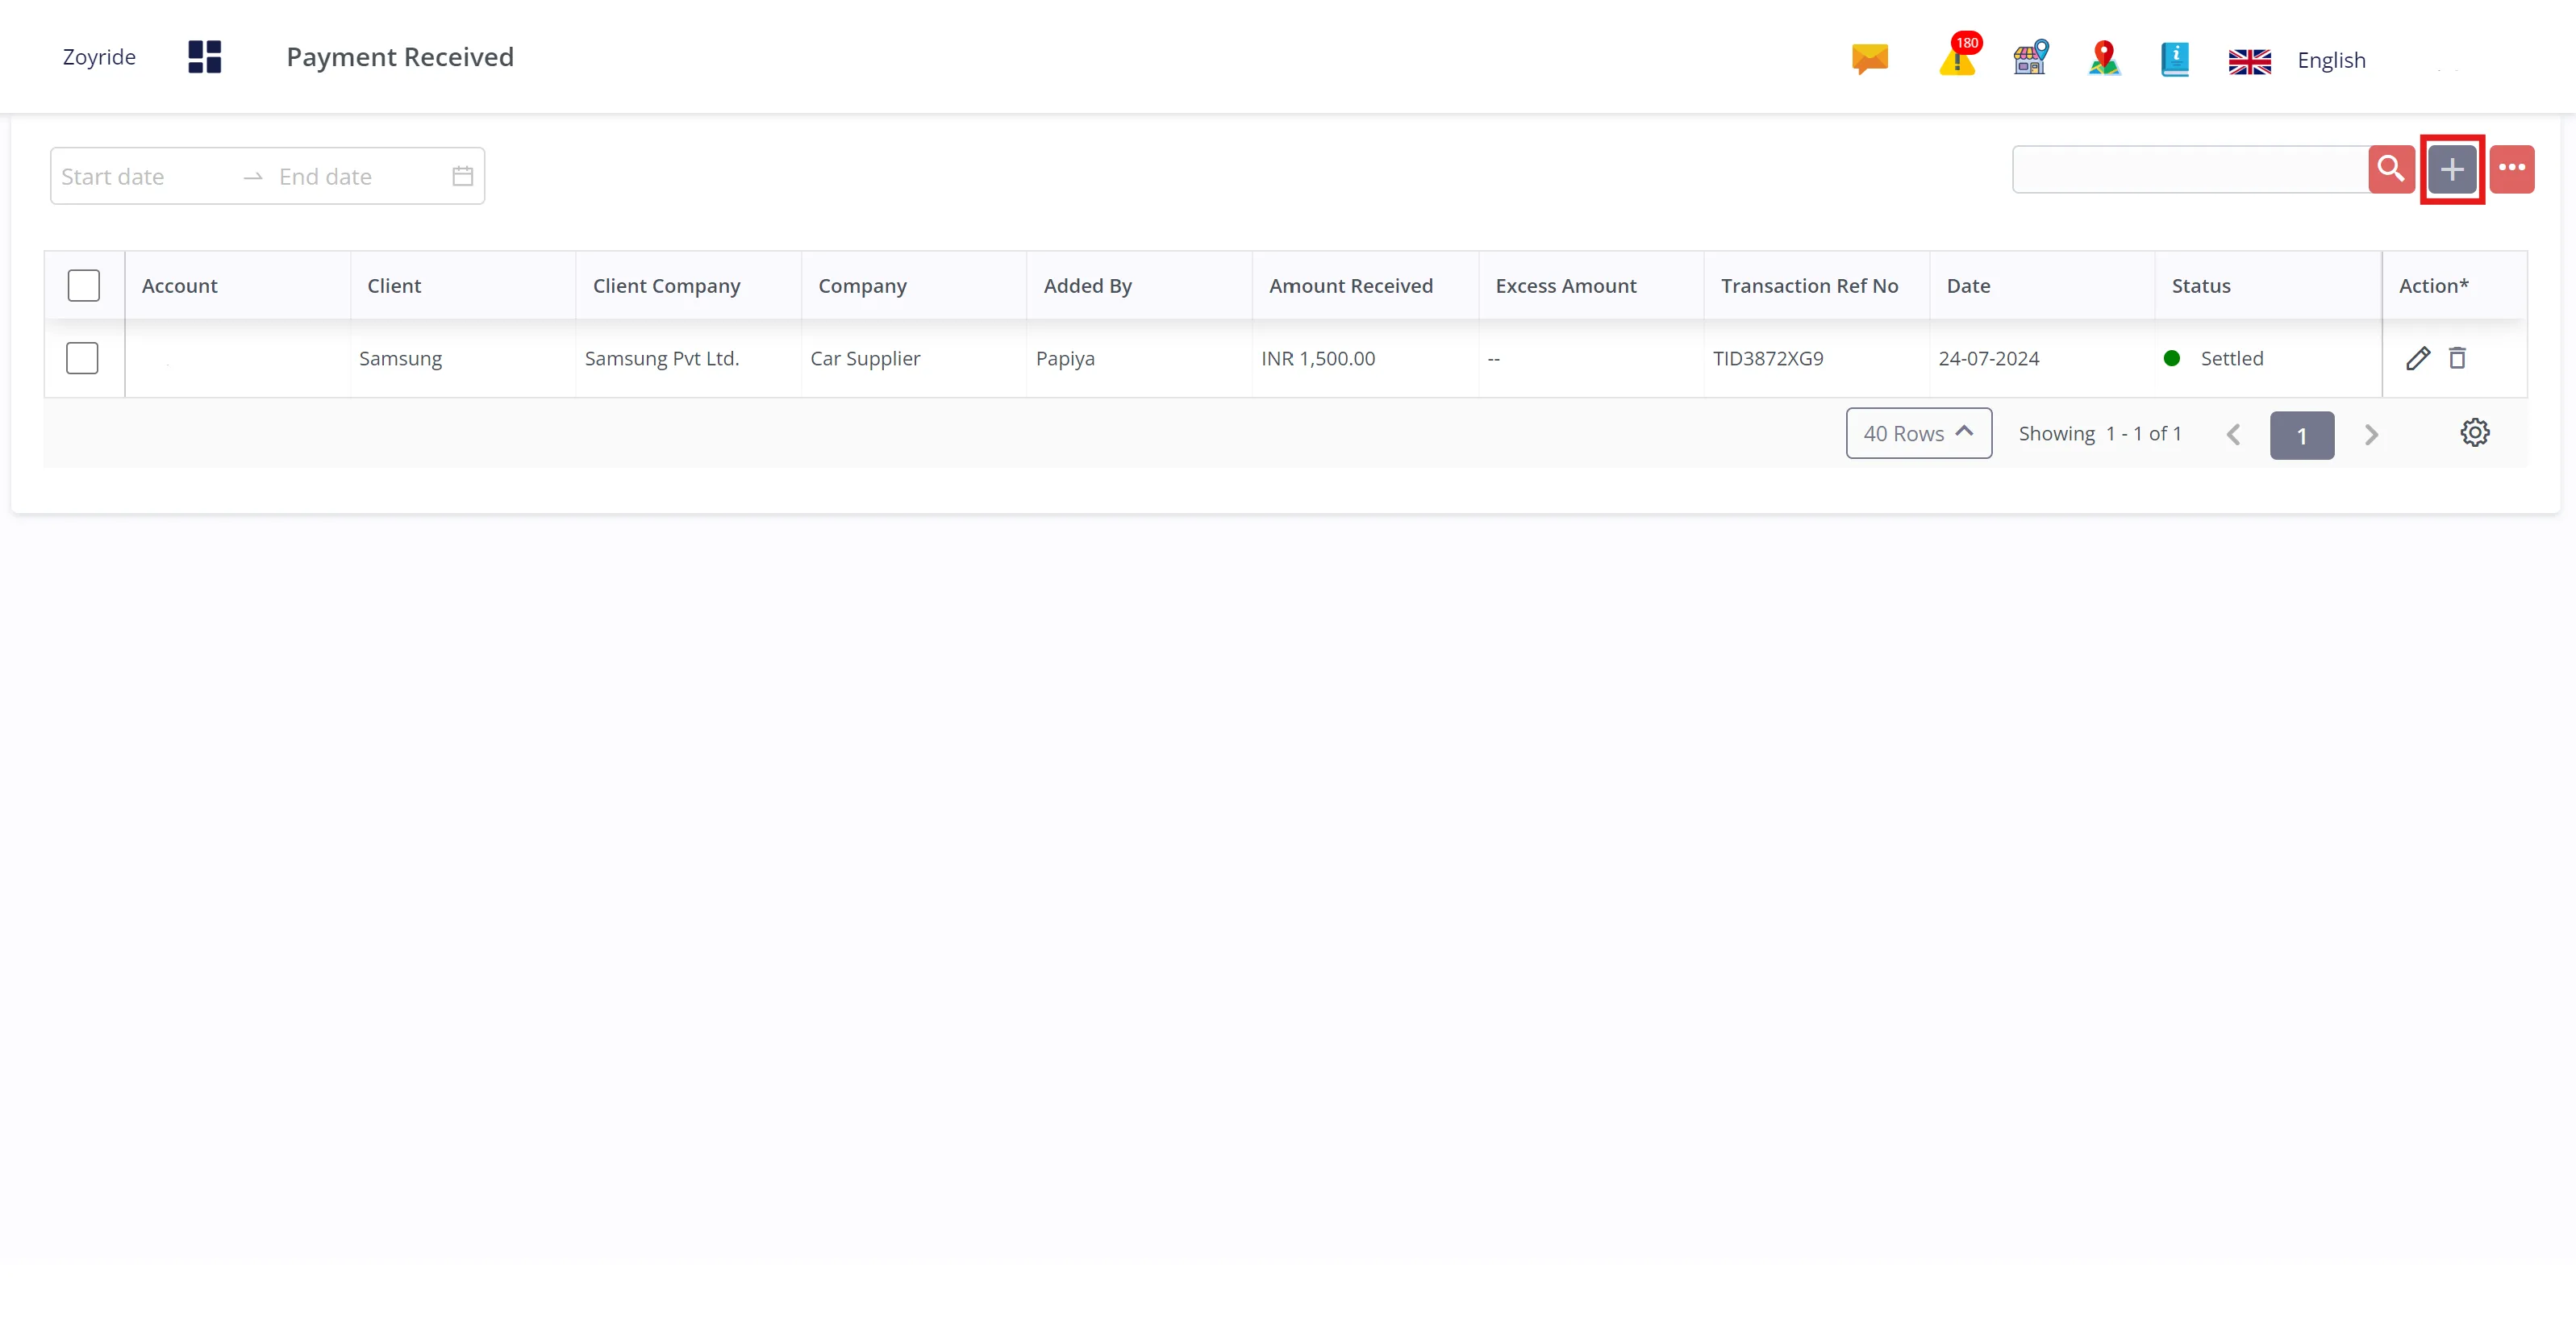
Task: Click transaction reference TID3872XG9
Action: [x=1768, y=358]
